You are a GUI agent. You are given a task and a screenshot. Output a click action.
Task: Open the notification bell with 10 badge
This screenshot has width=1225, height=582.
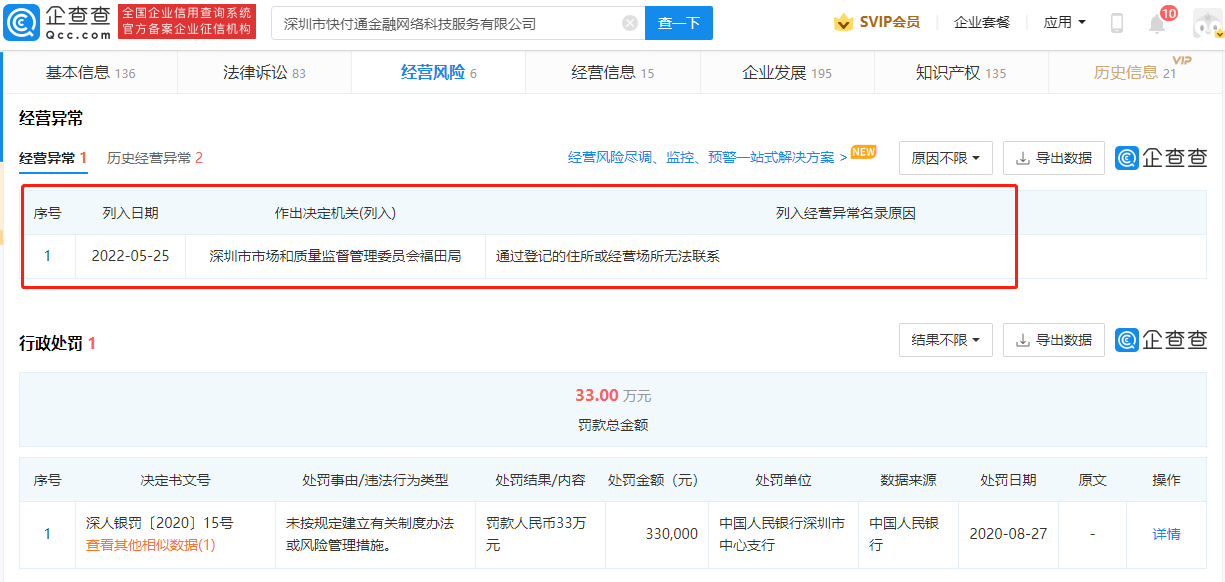(1157, 23)
